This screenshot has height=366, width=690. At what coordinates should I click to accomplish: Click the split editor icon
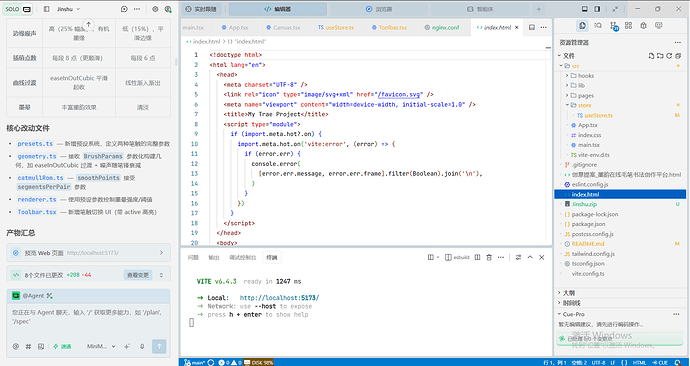[532, 27]
